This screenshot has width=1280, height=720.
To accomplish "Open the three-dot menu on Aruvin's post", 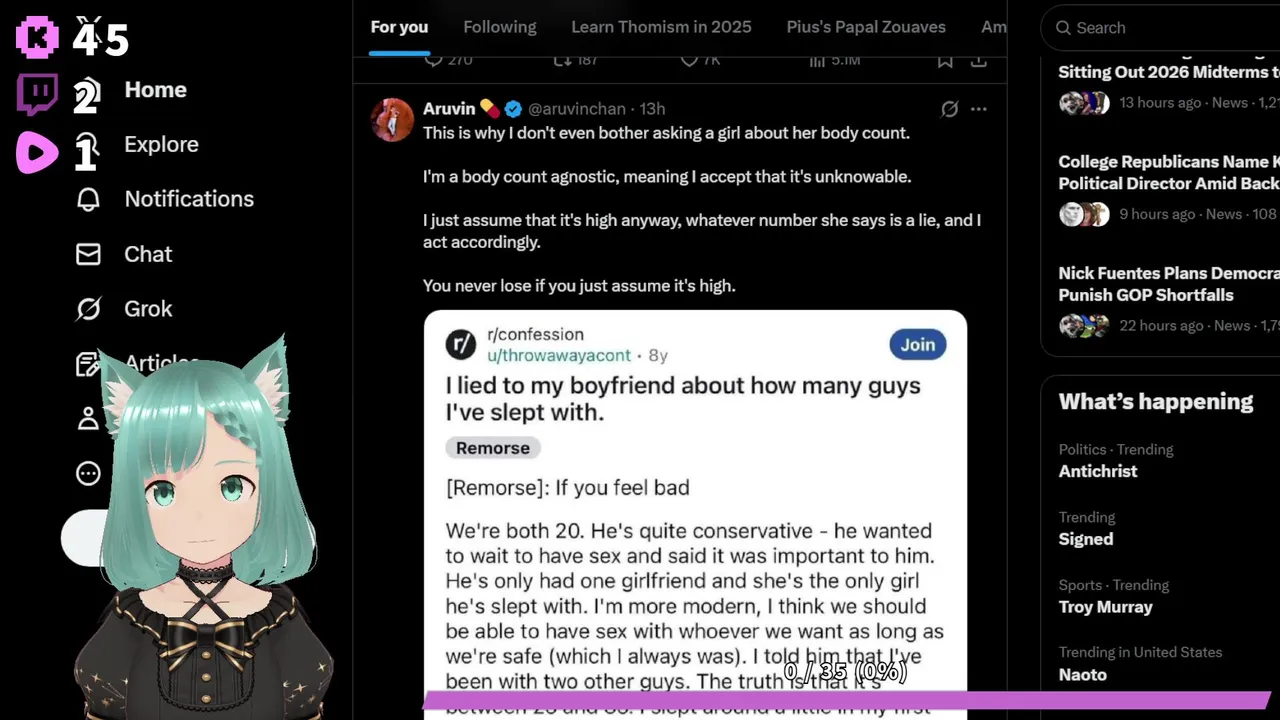I will click(978, 109).
